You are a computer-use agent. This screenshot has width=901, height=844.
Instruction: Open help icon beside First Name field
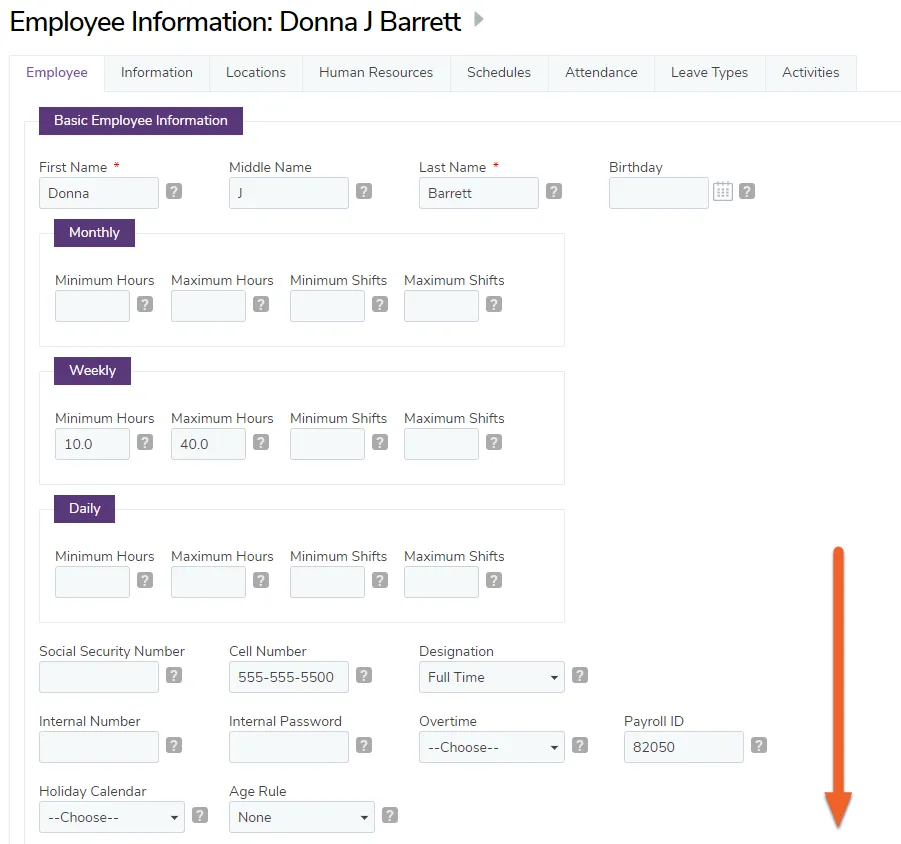pyautogui.click(x=174, y=191)
